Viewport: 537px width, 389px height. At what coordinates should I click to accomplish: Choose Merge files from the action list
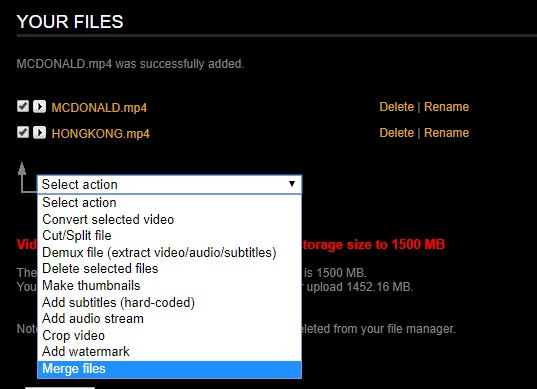[170, 369]
